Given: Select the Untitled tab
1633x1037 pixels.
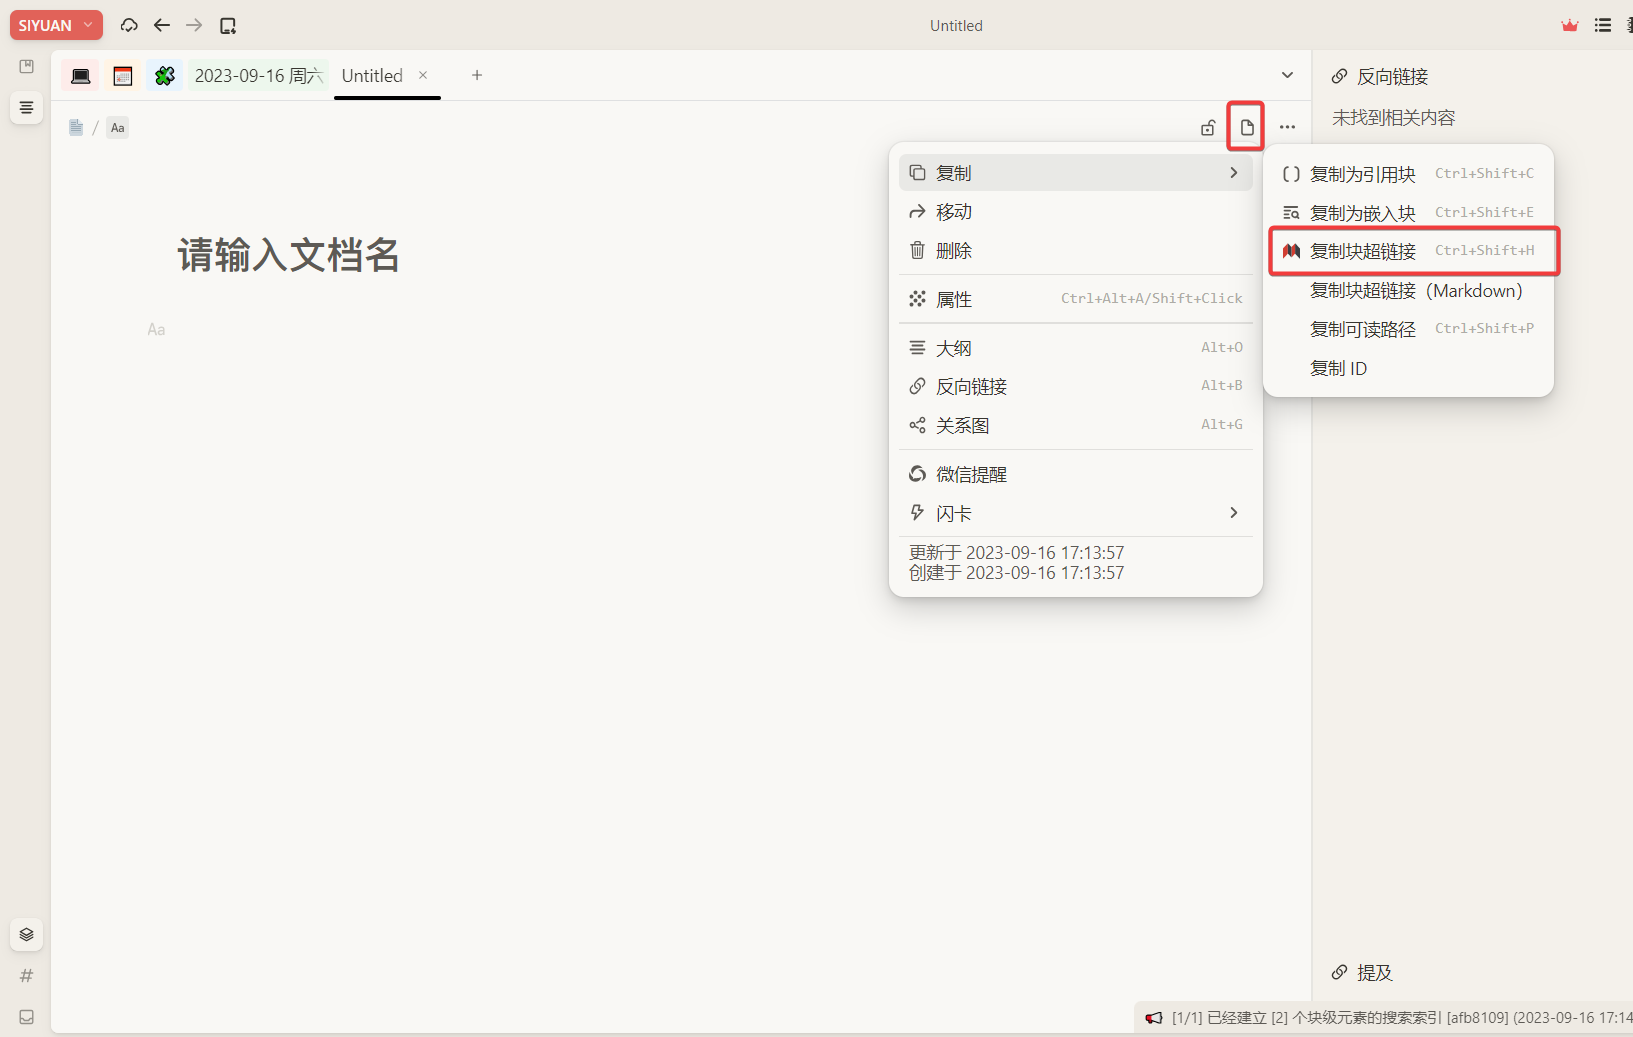Looking at the screenshot, I should pos(372,76).
